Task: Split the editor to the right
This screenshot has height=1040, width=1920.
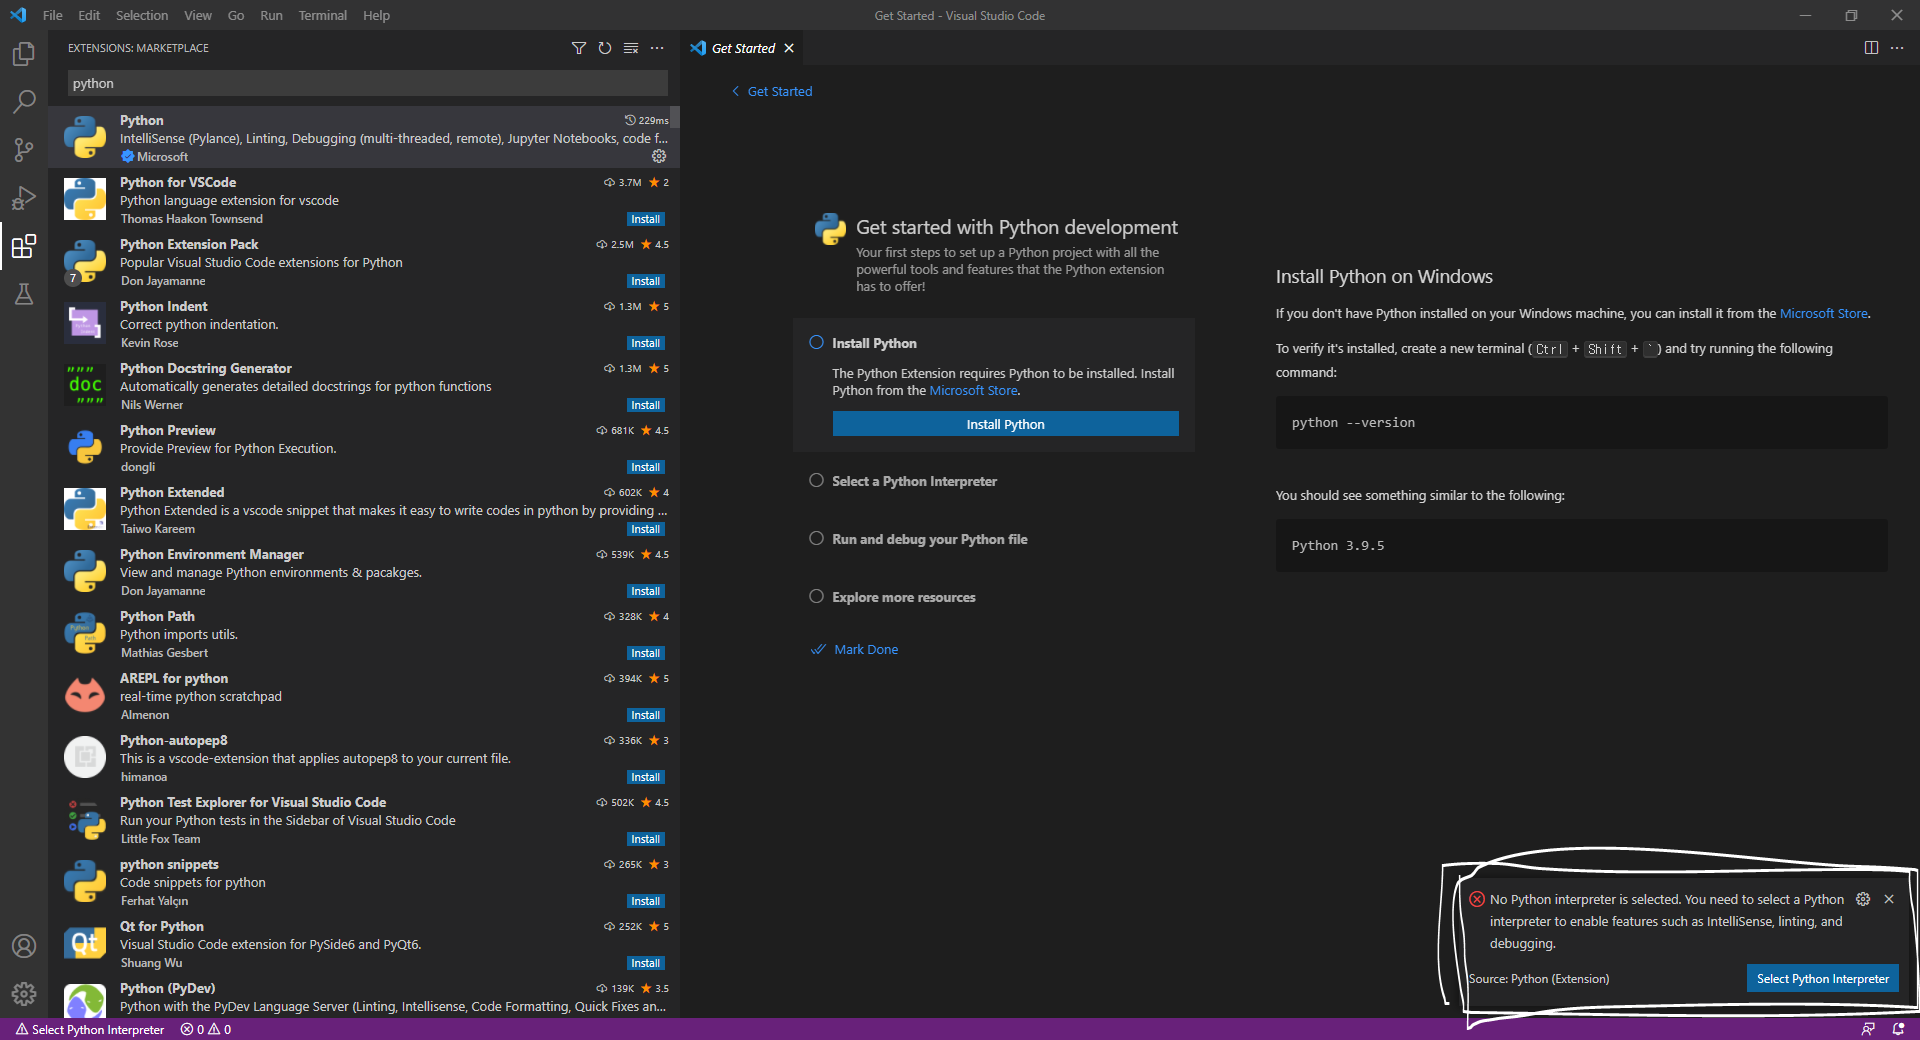Action: point(1871,48)
